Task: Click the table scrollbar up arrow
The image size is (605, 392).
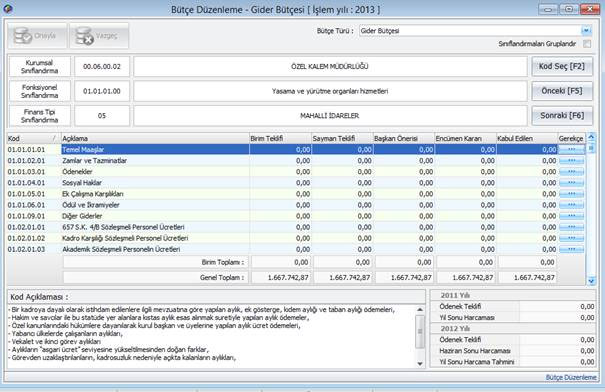Action: (x=591, y=137)
